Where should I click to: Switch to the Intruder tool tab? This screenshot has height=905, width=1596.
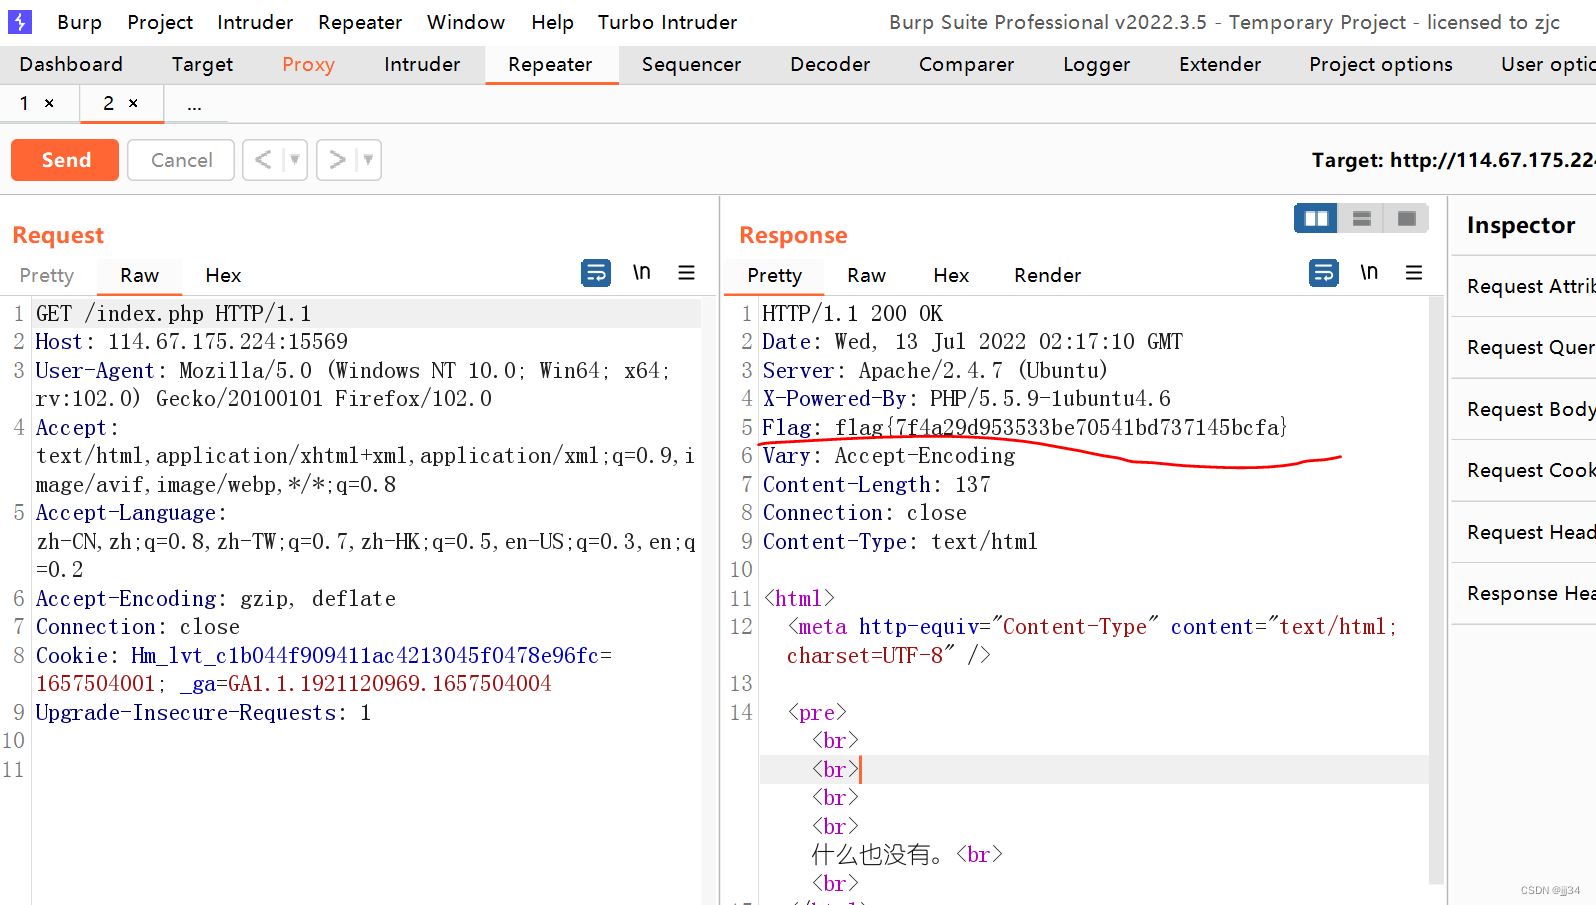(422, 64)
